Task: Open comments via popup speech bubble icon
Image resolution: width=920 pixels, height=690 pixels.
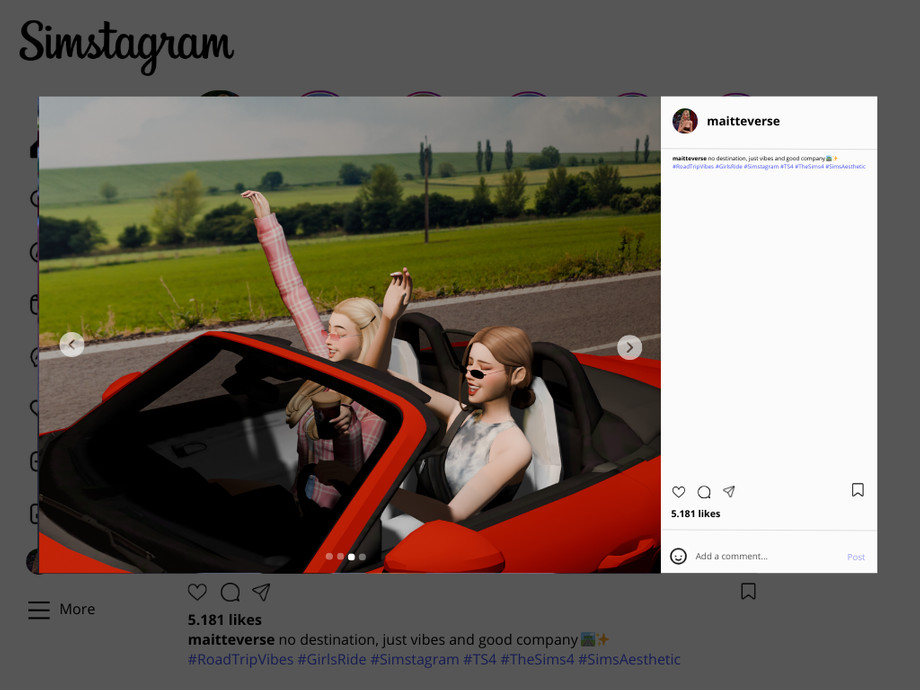Action: (704, 492)
